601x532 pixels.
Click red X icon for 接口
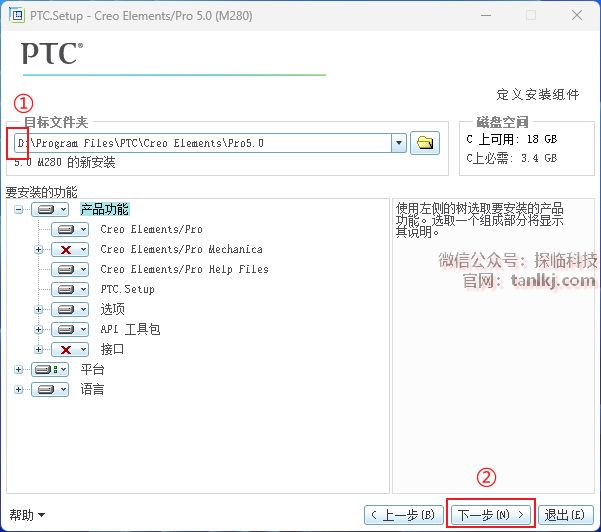70,349
